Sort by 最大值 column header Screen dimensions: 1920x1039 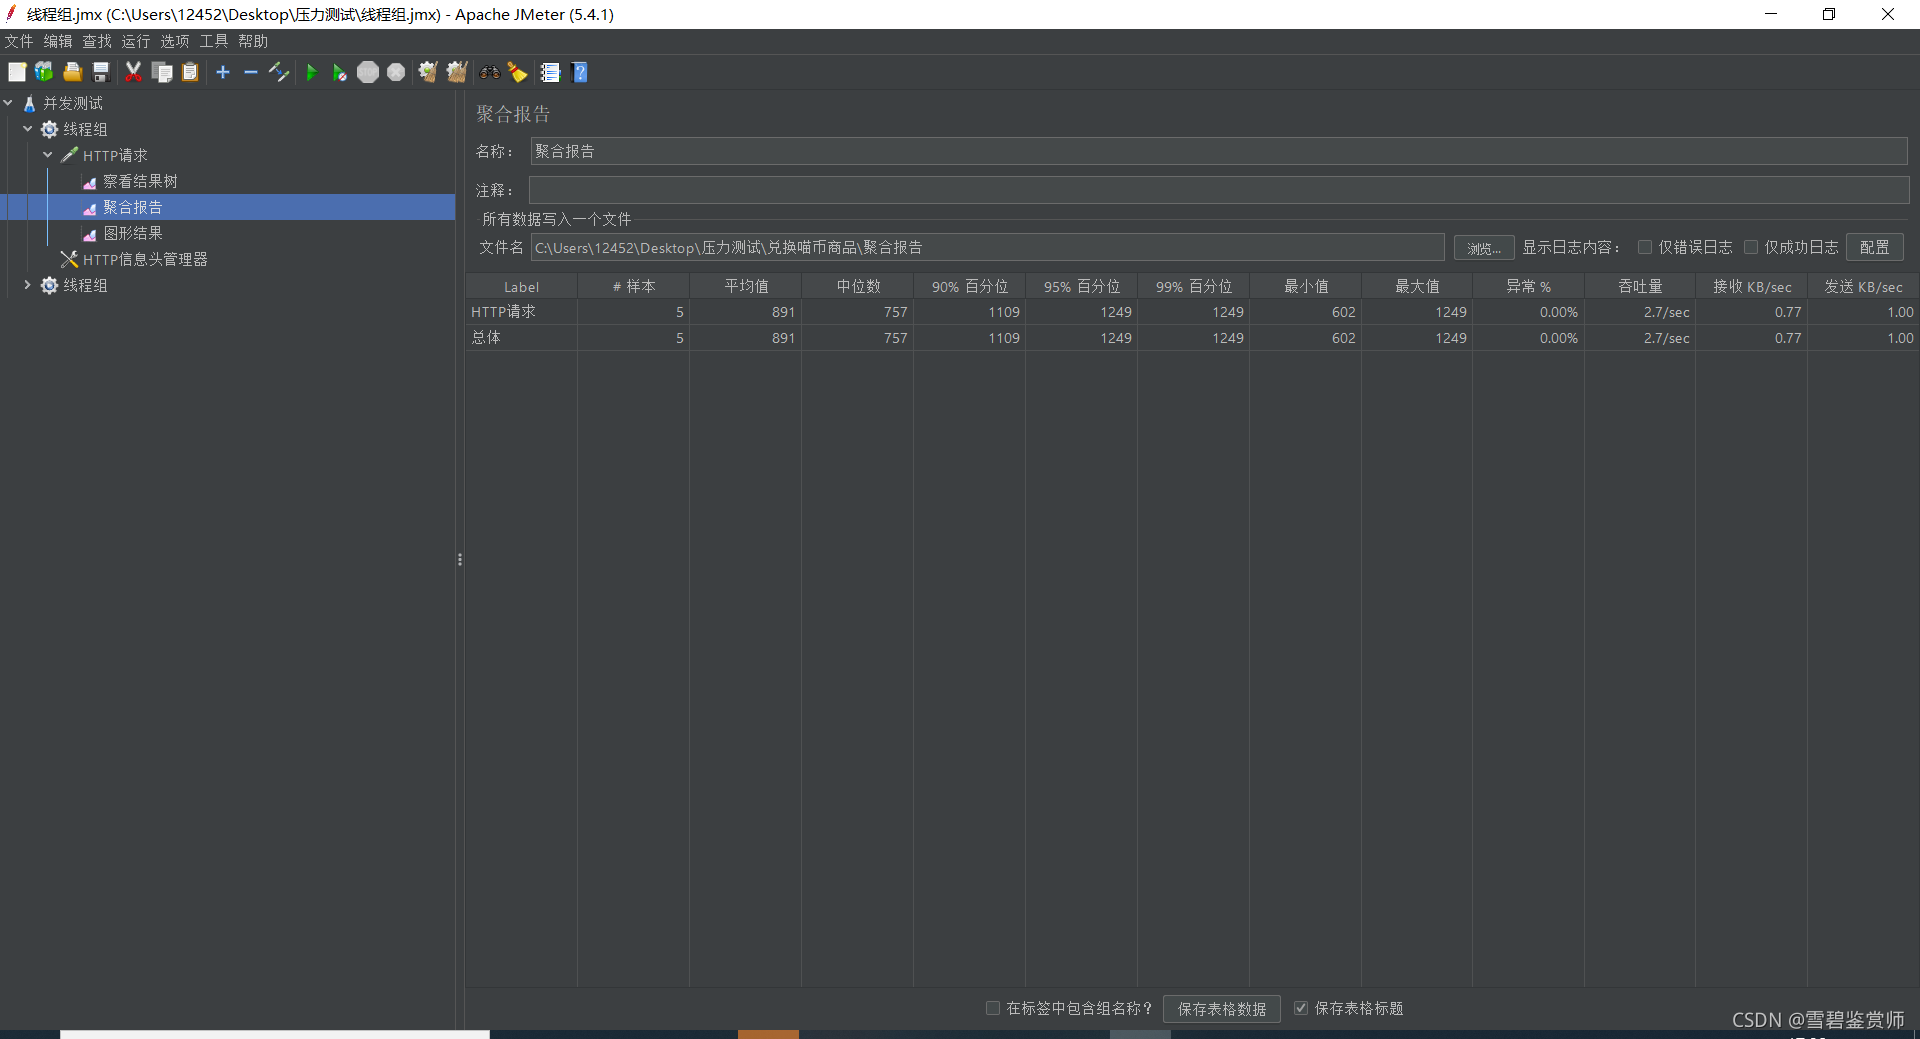pyautogui.click(x=1417, y=287)
